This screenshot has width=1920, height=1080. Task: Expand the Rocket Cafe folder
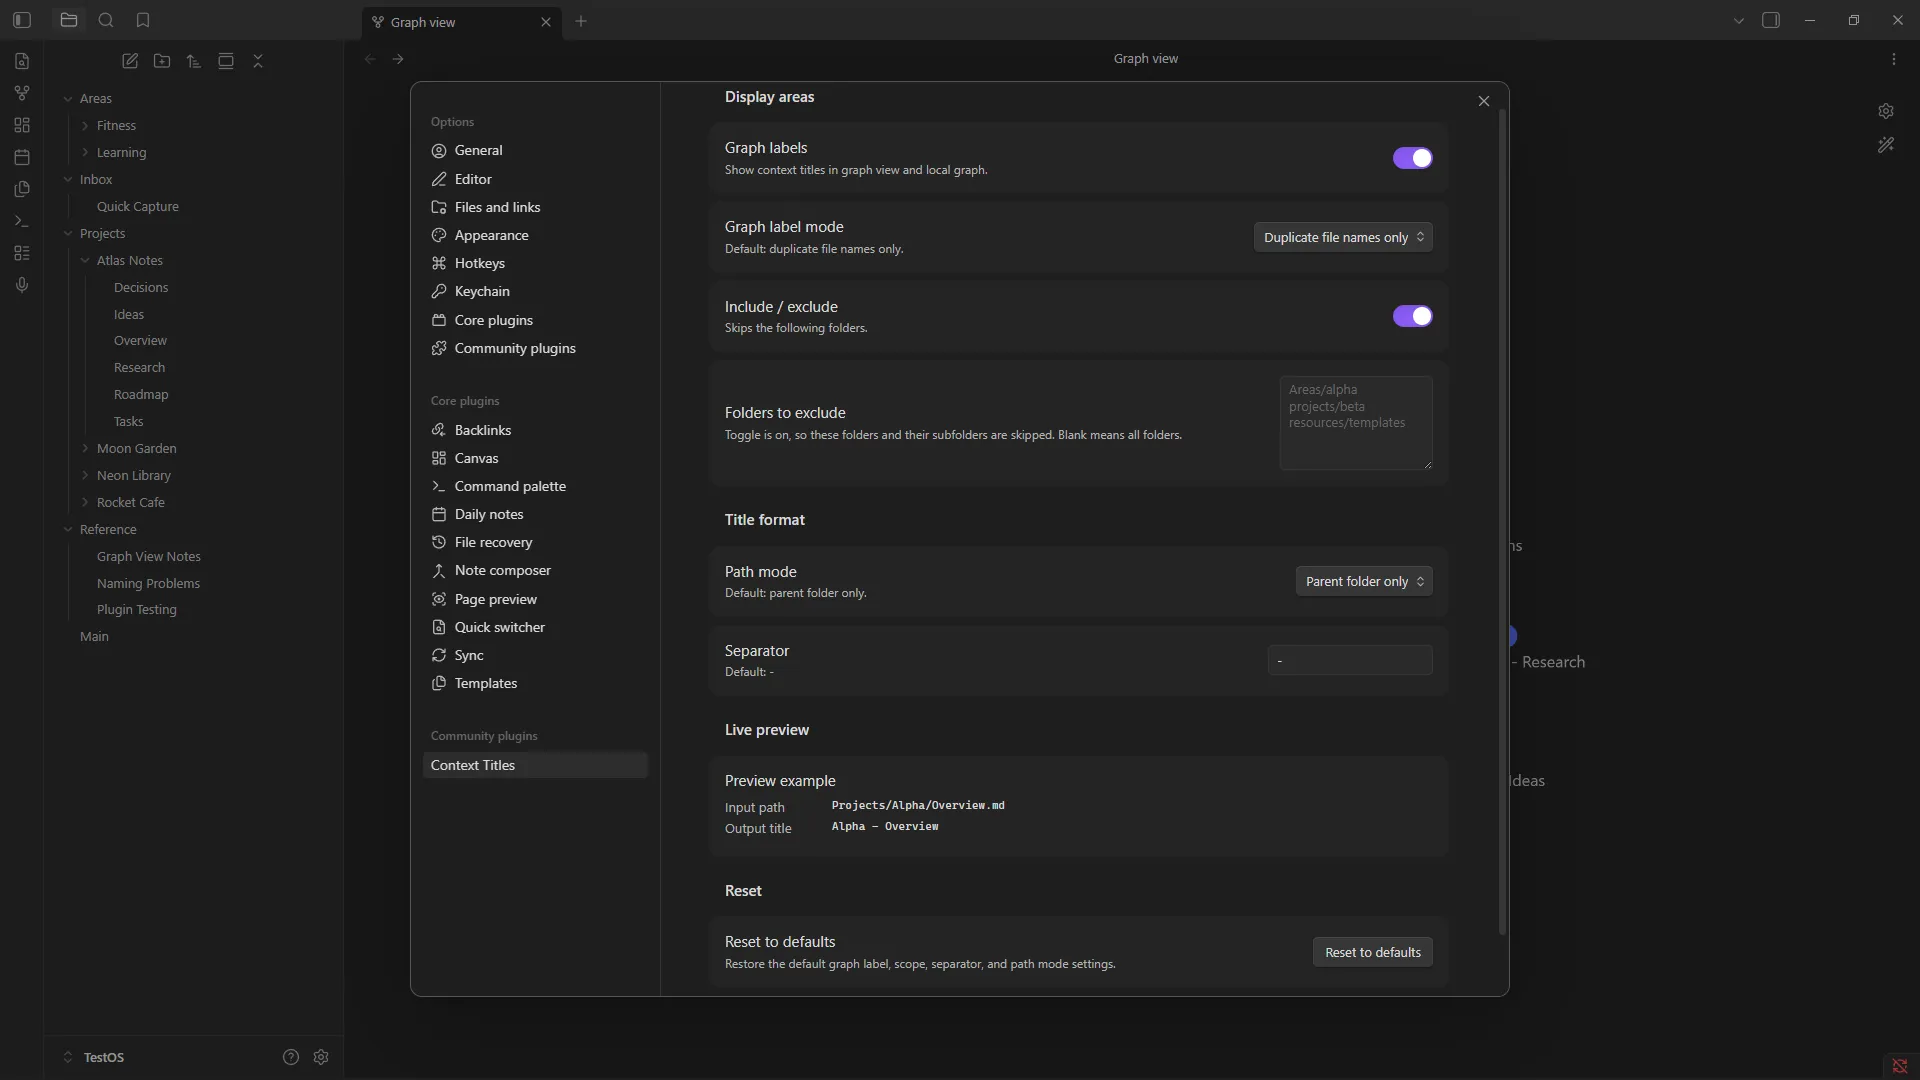[x=85, y=502]
